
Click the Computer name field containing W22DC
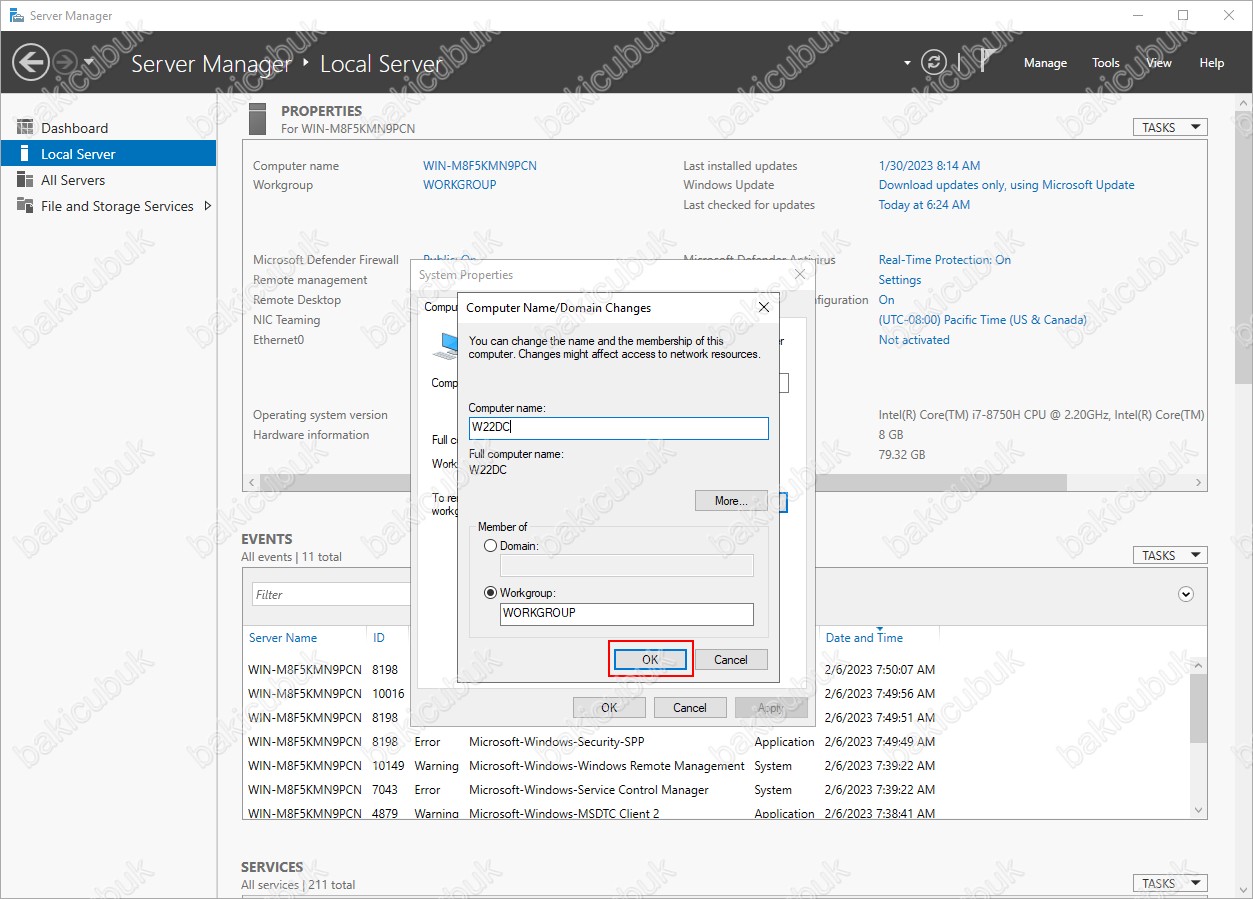point(619,428)
